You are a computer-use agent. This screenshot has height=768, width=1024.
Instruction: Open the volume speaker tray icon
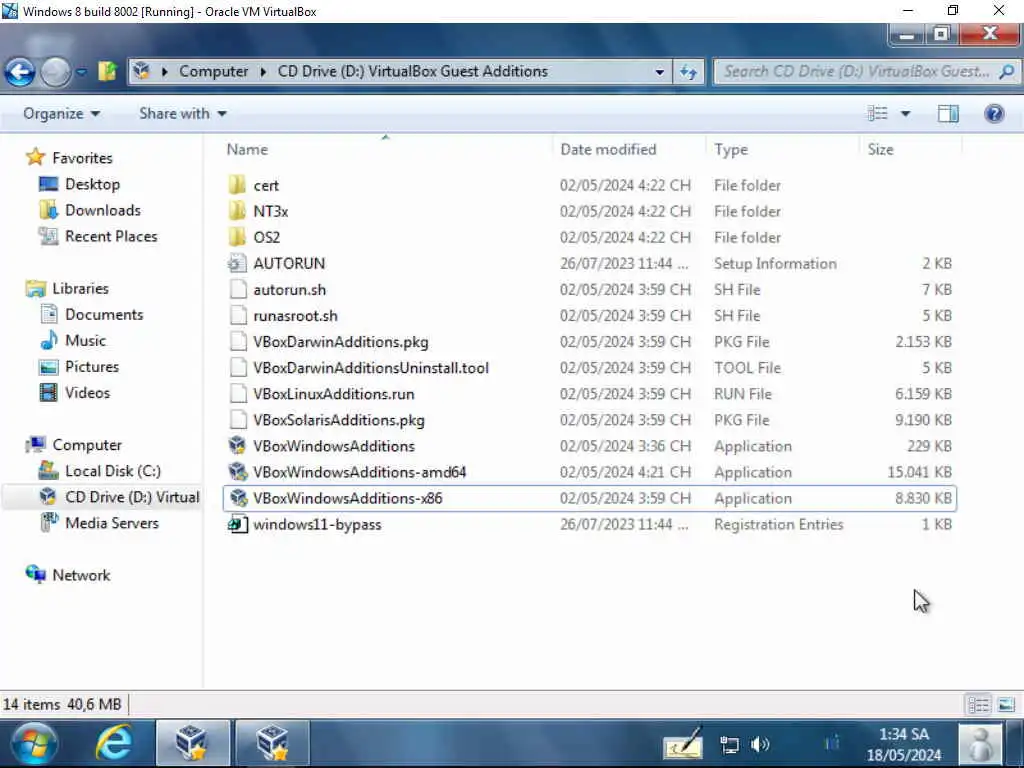click(x=760, y=744)
